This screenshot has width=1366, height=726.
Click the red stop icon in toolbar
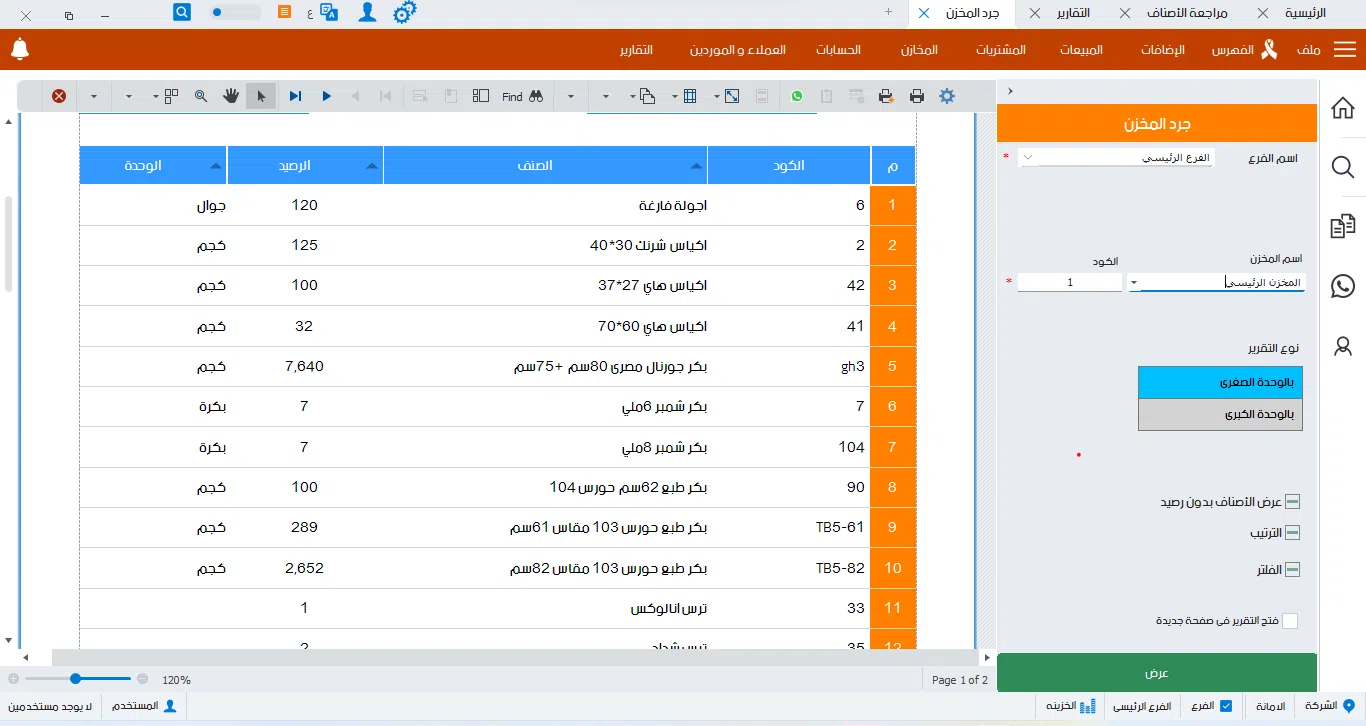click(59, 96)
